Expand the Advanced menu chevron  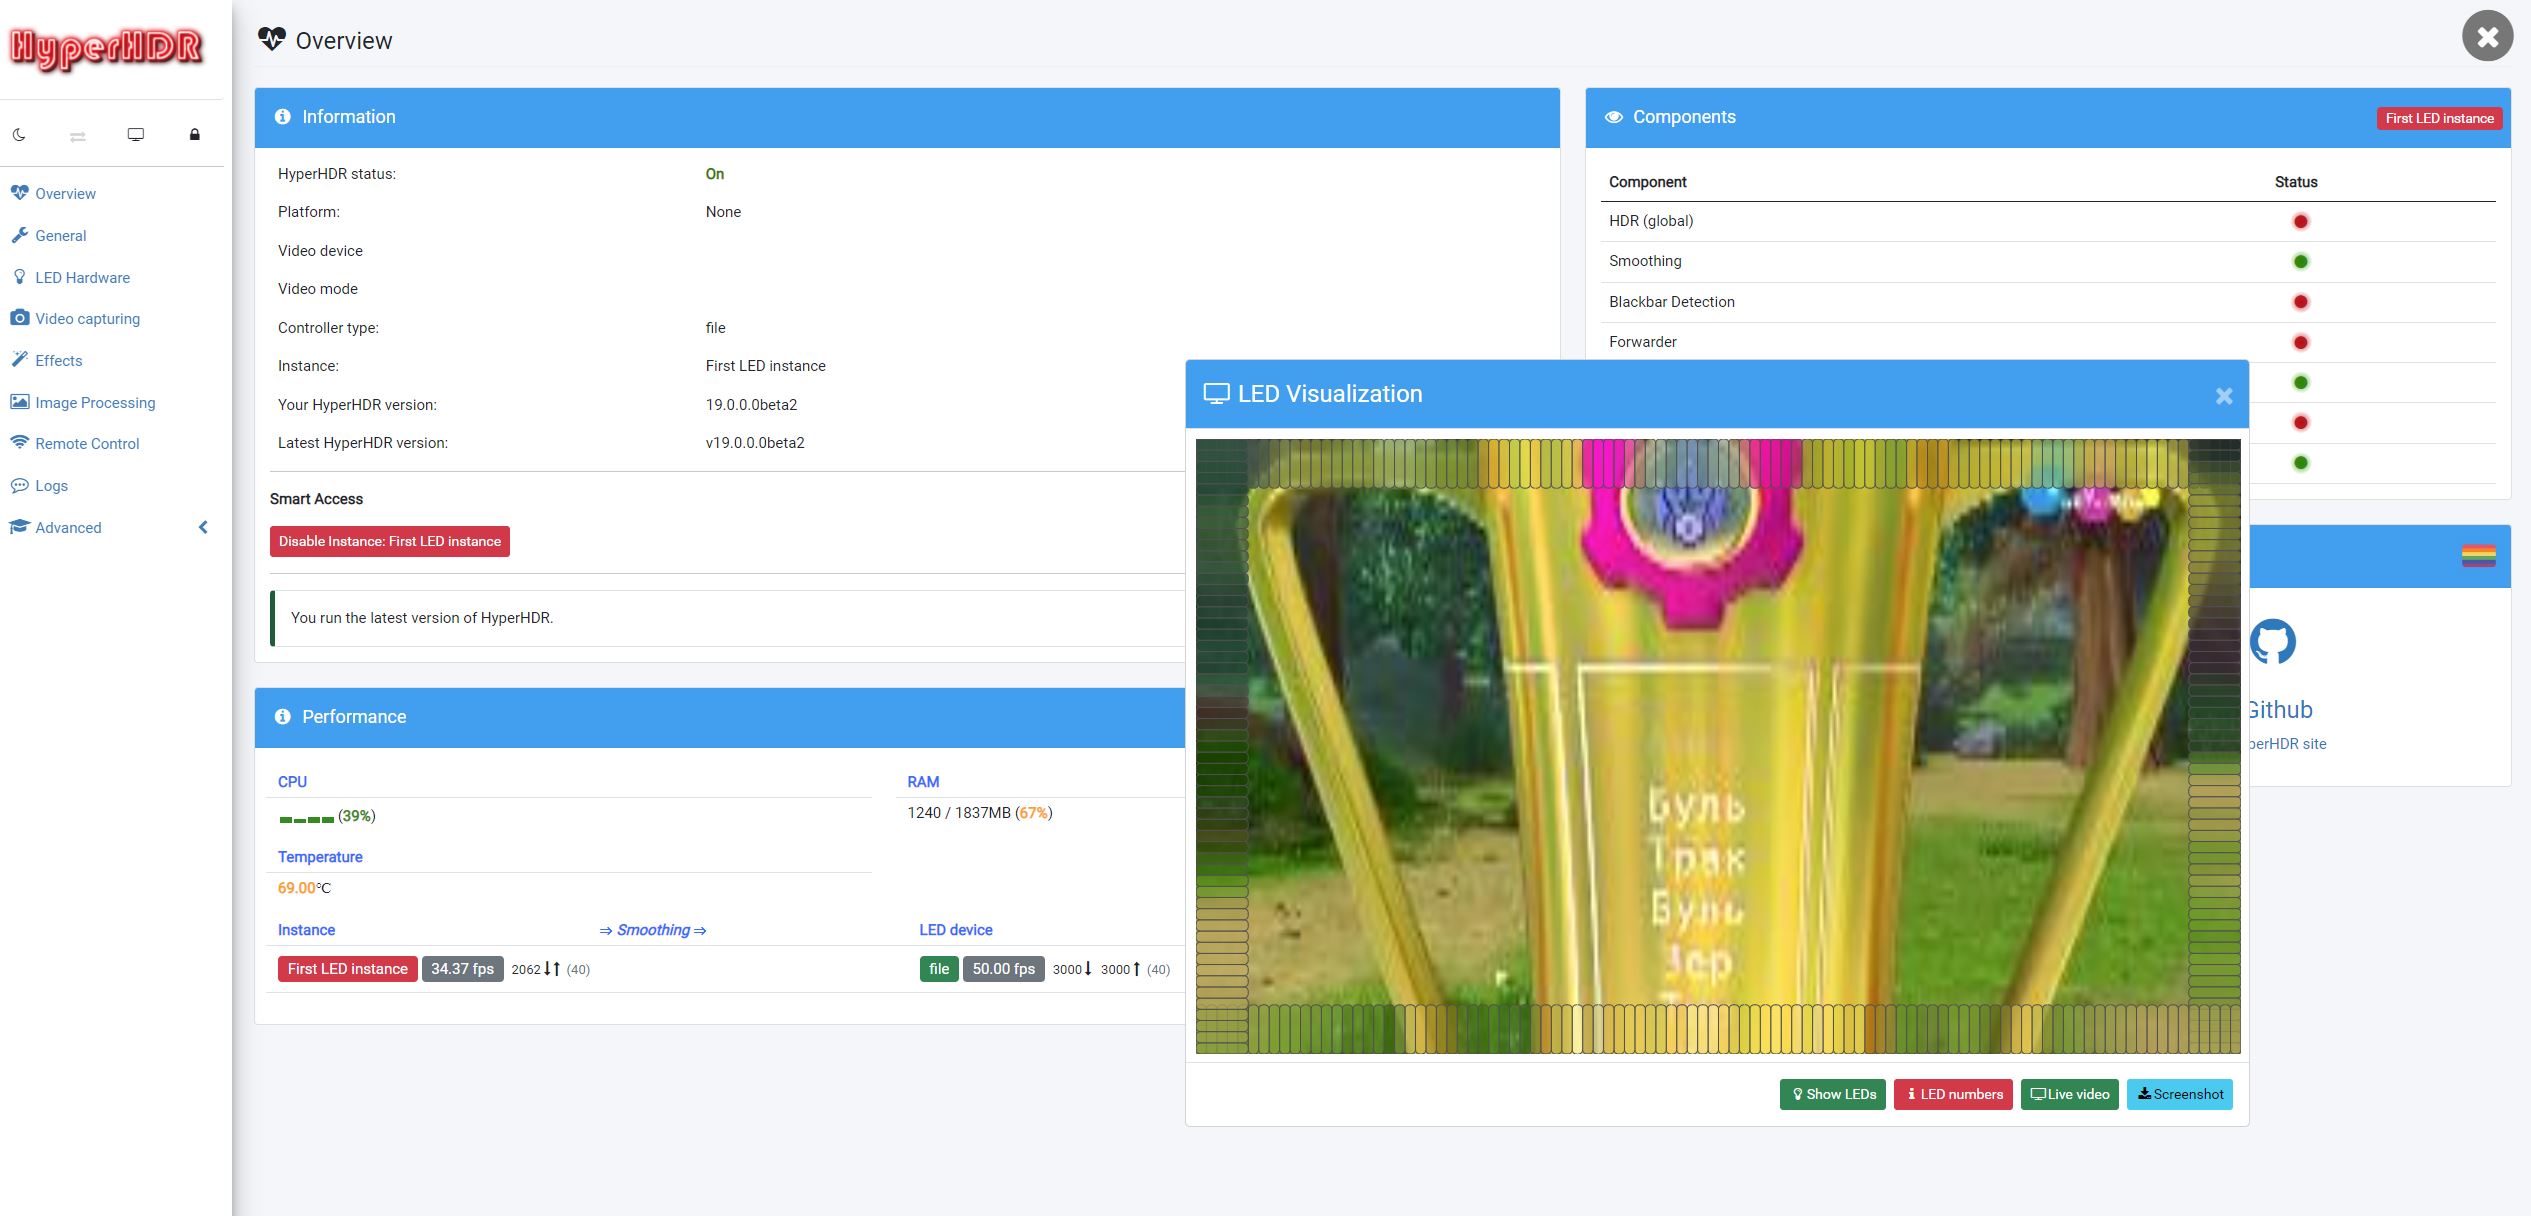pos(203,527)
